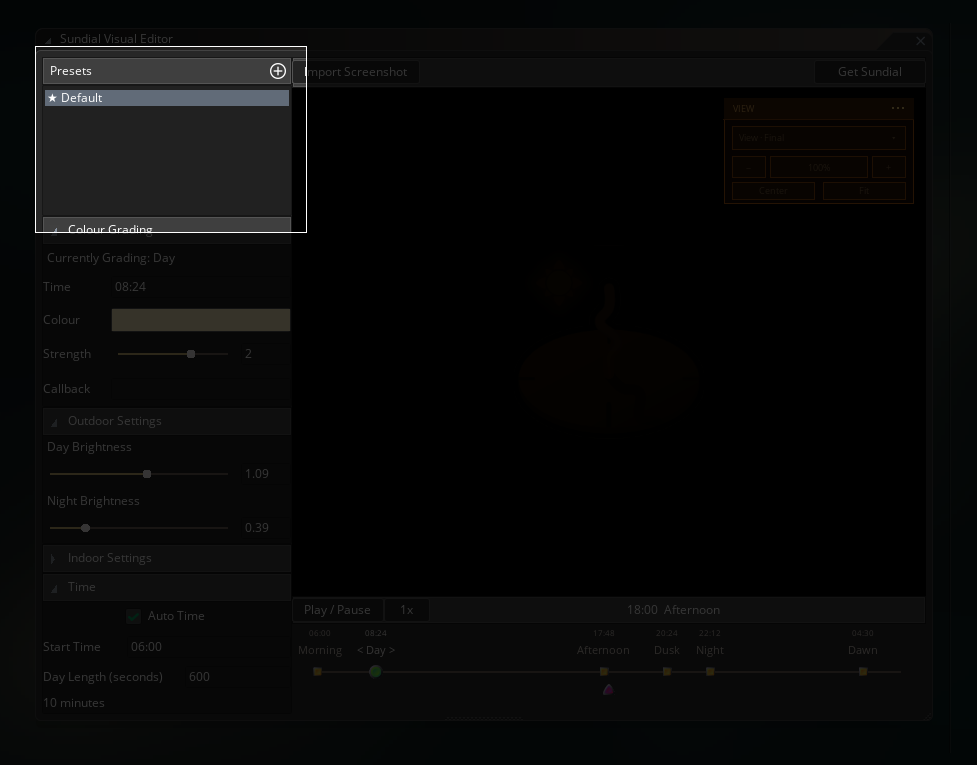Click the "Currently Grading: Day" text
Image resolution: width=977 pixels, height=765 pixels.
coord(111,258)
